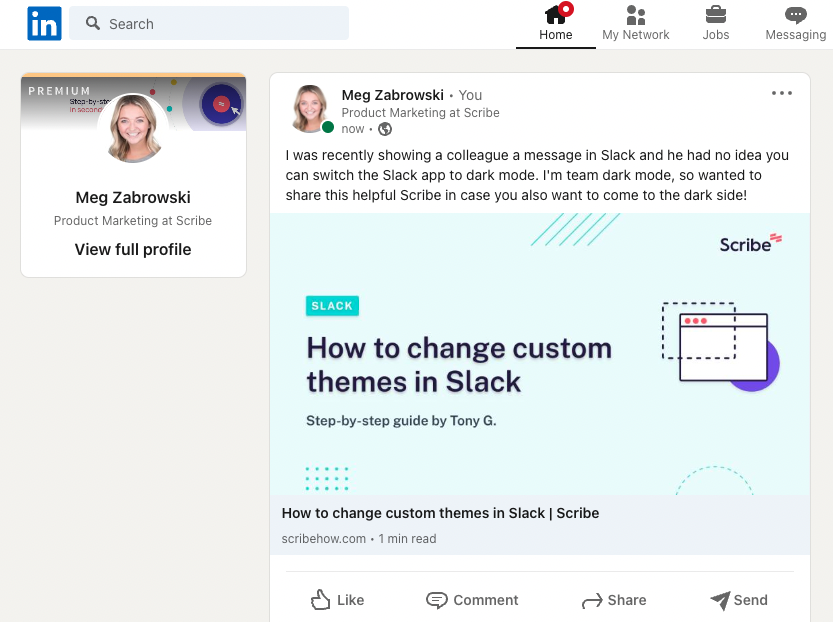Go to the Jobs tab
This screenshot has width=833, height=622.
tap(716, 24)
